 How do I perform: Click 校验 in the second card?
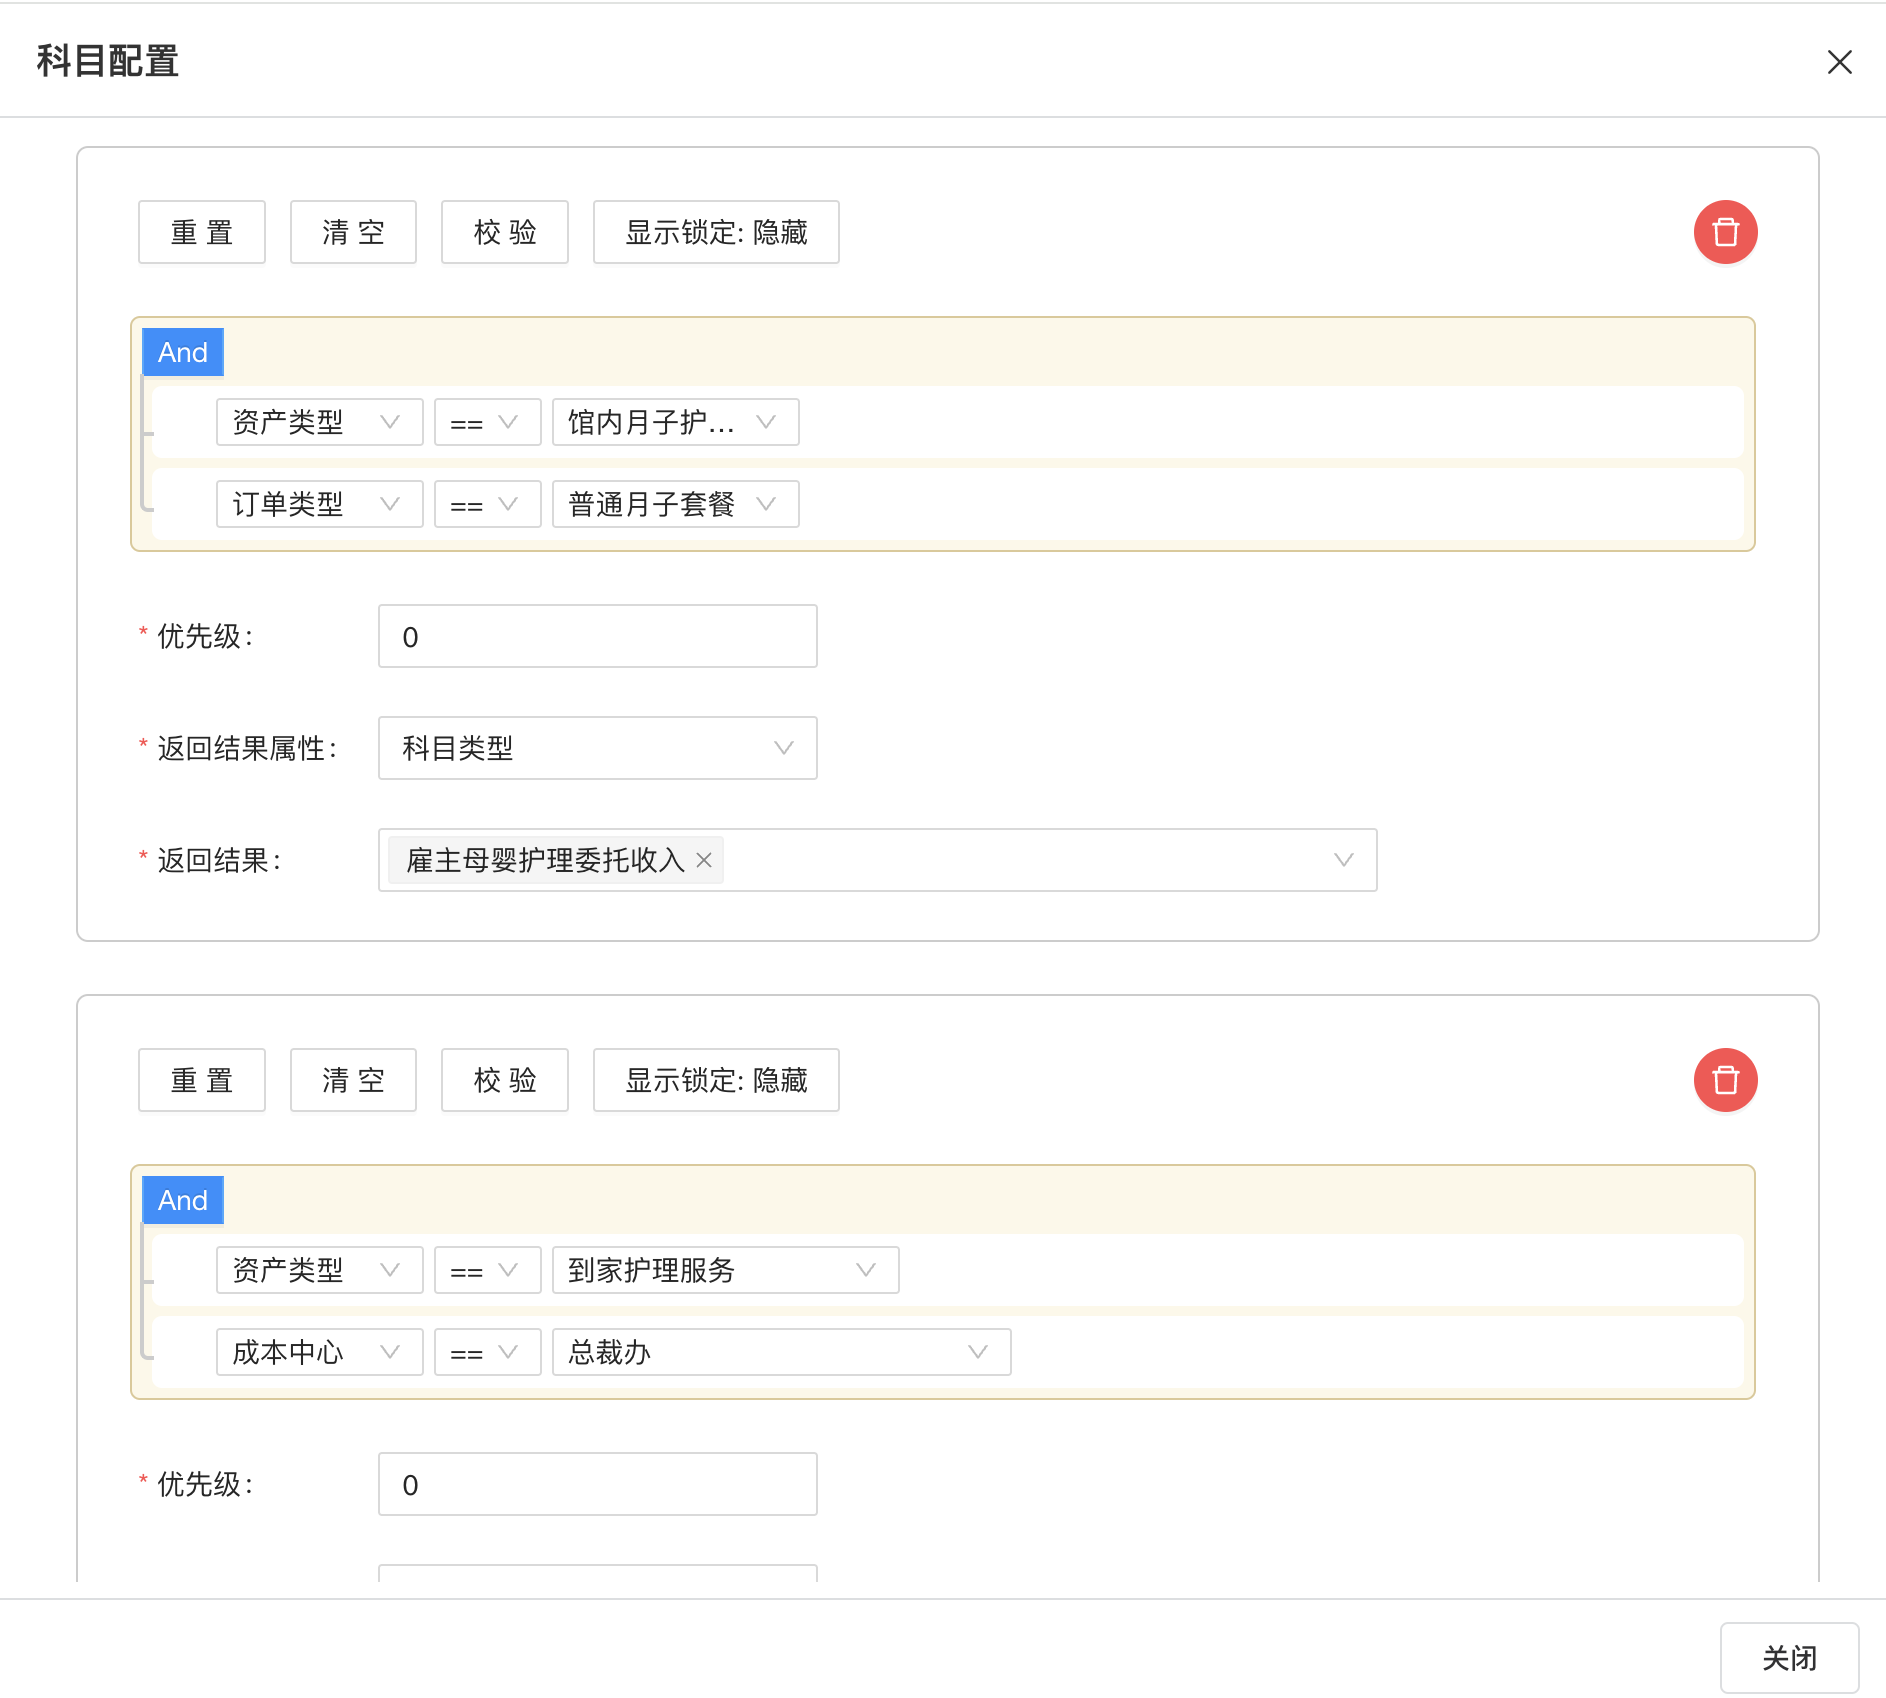505,1080
